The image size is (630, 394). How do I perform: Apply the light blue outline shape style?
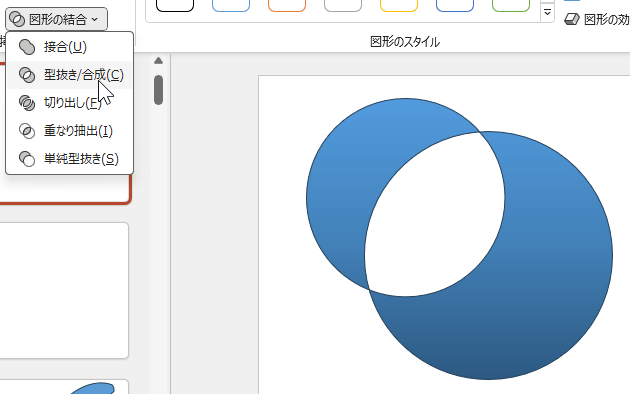pyautogui.click(x=231, y=6)
